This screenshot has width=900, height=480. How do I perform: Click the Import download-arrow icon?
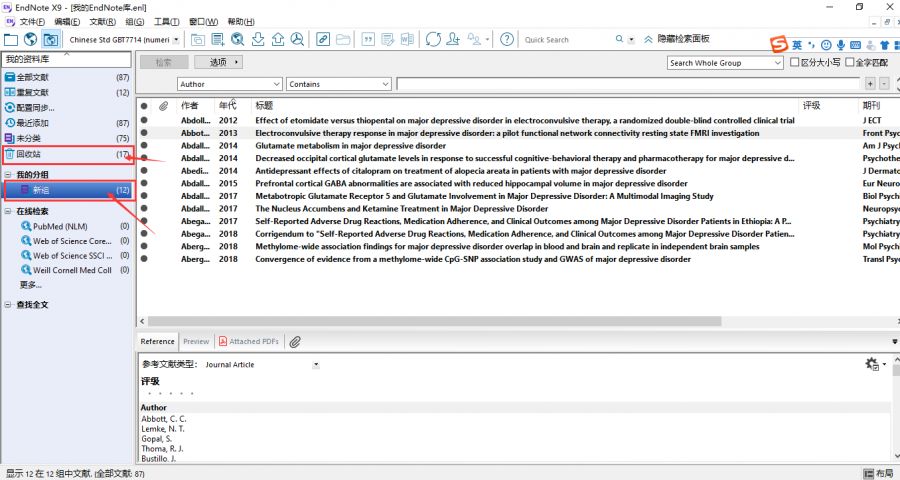click(x=258, y=40)
